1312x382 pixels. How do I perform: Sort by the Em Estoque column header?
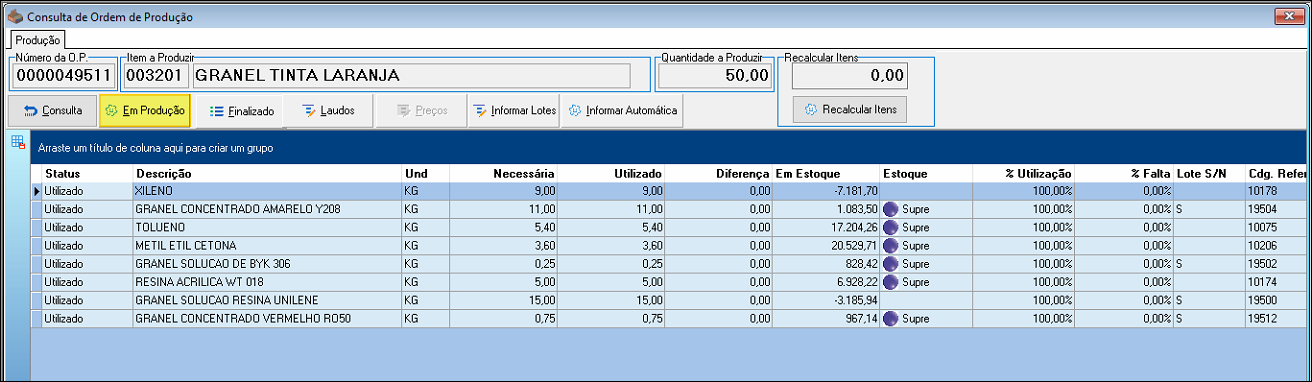coord(826,173)
